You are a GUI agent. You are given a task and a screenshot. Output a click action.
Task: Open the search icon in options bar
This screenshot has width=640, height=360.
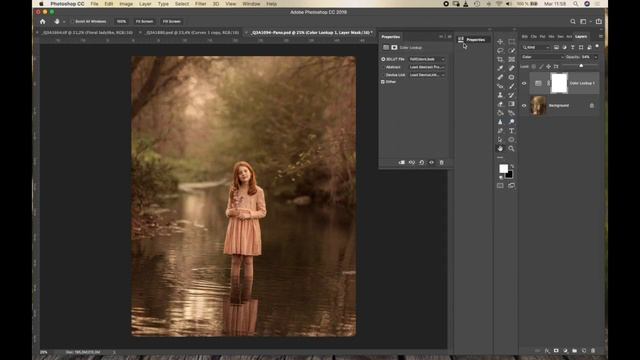[x=573, y=22]
